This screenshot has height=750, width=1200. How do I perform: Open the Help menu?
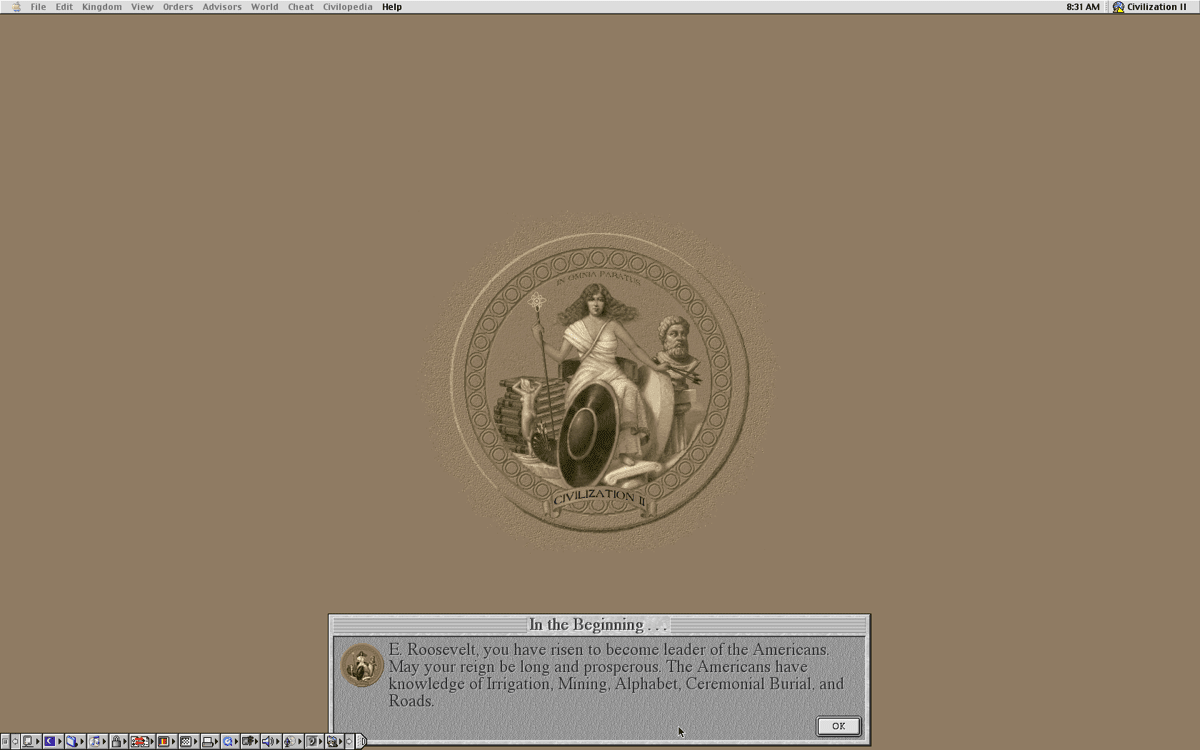(x=392, y=7)
